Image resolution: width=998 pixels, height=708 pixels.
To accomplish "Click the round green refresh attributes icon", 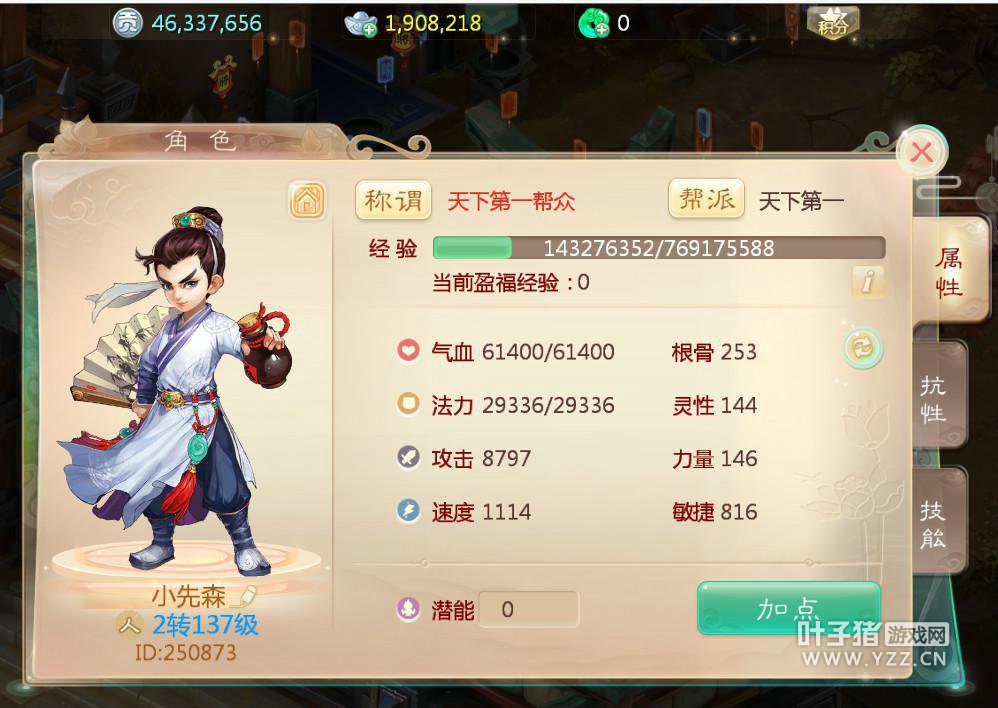I will tap(863, 348).
